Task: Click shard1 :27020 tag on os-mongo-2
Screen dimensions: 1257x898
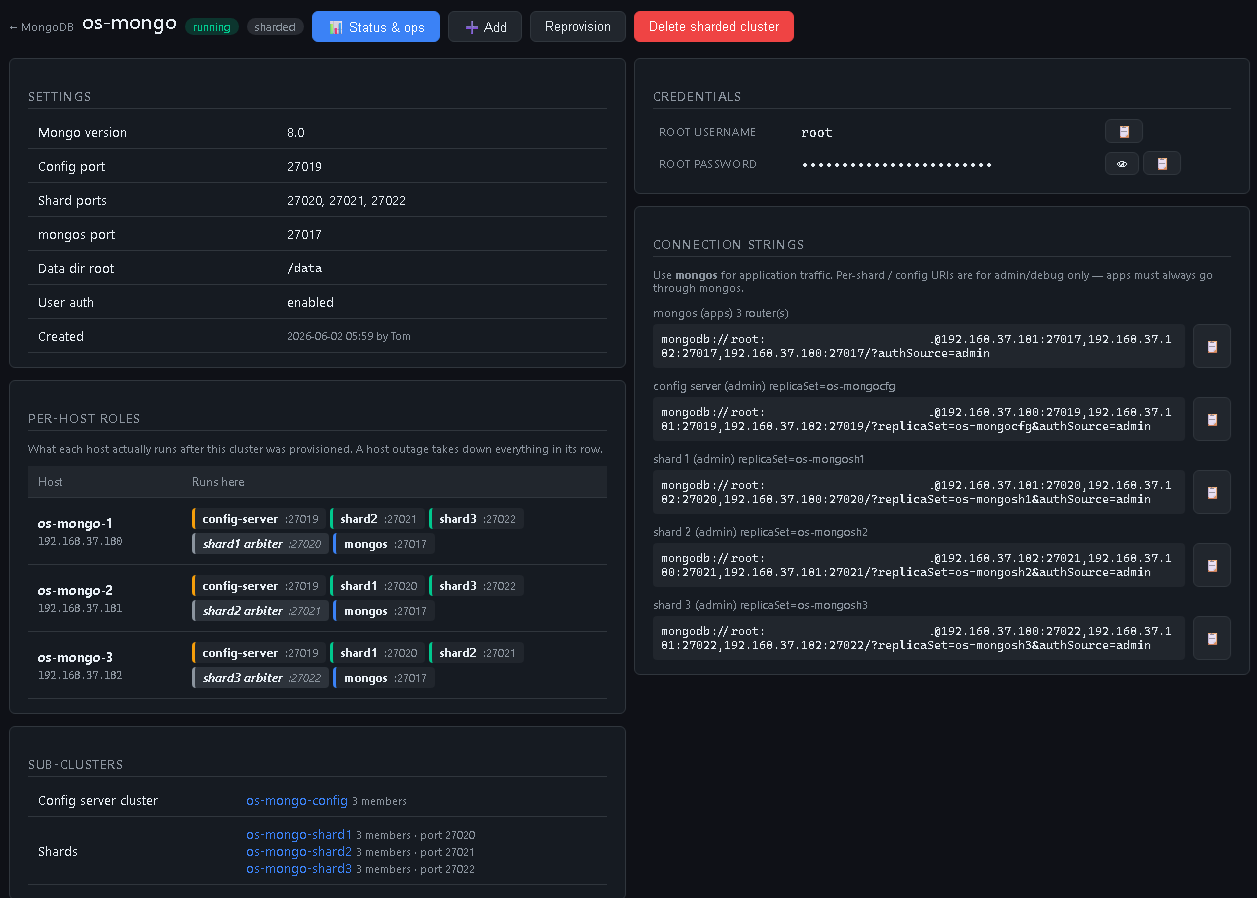Action: (377, 586)
